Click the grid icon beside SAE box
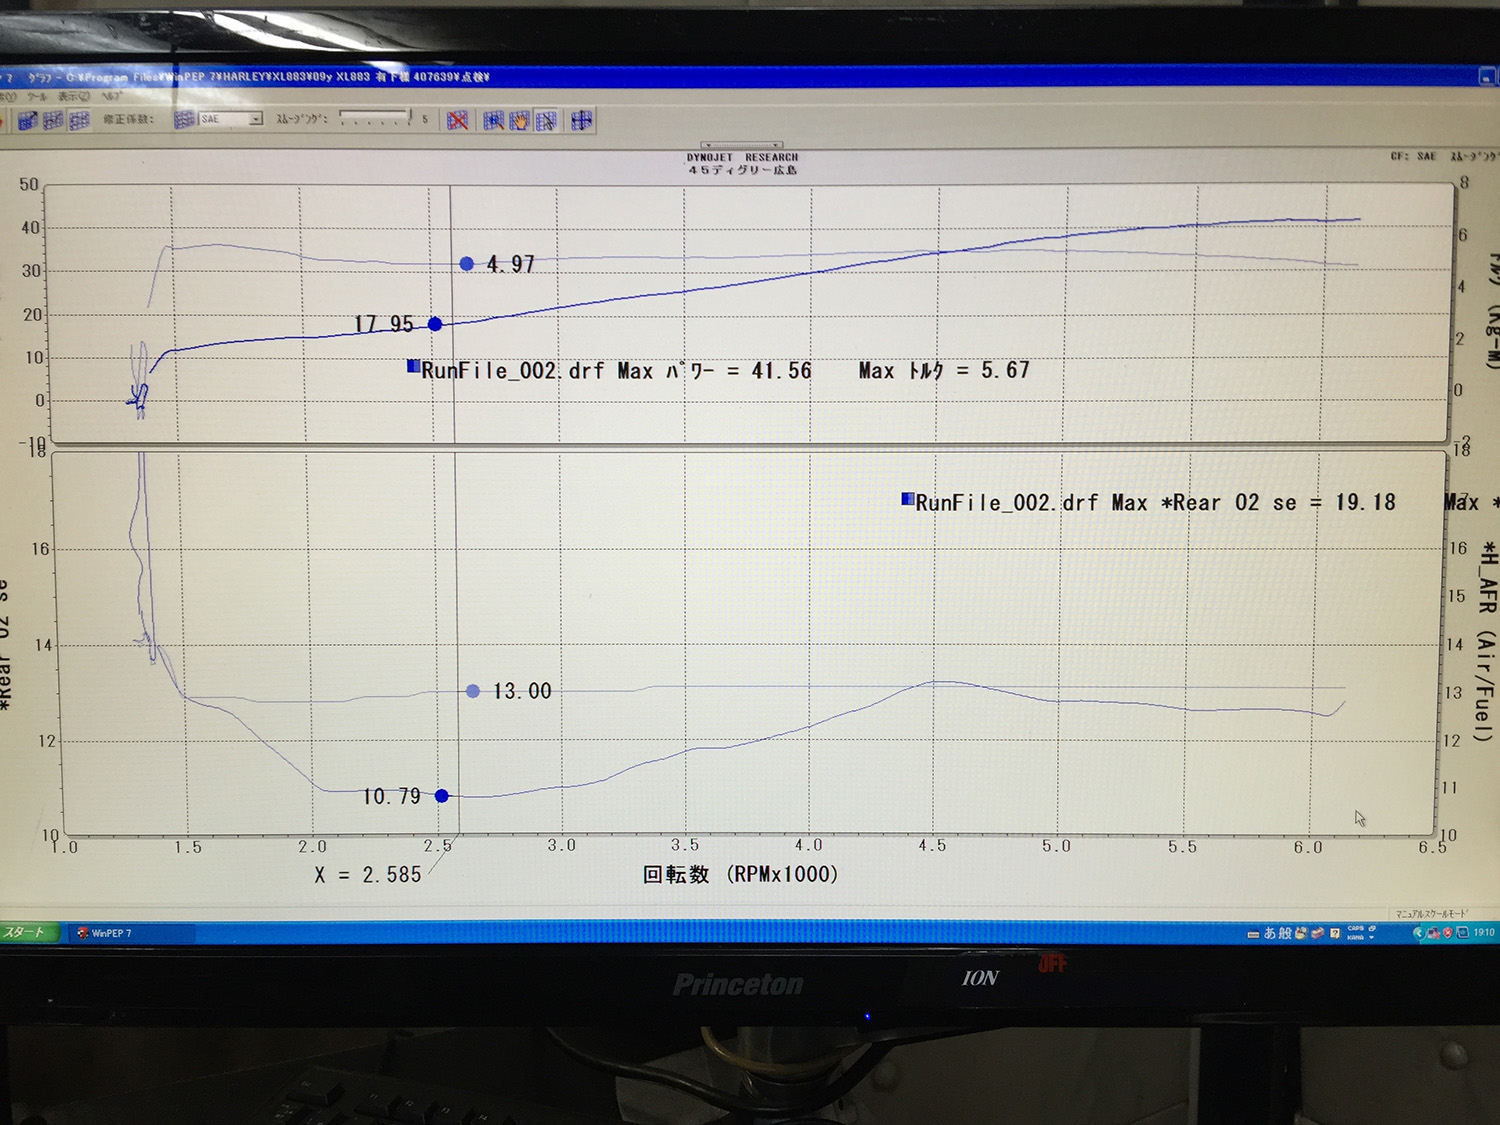 click(184, 119)
